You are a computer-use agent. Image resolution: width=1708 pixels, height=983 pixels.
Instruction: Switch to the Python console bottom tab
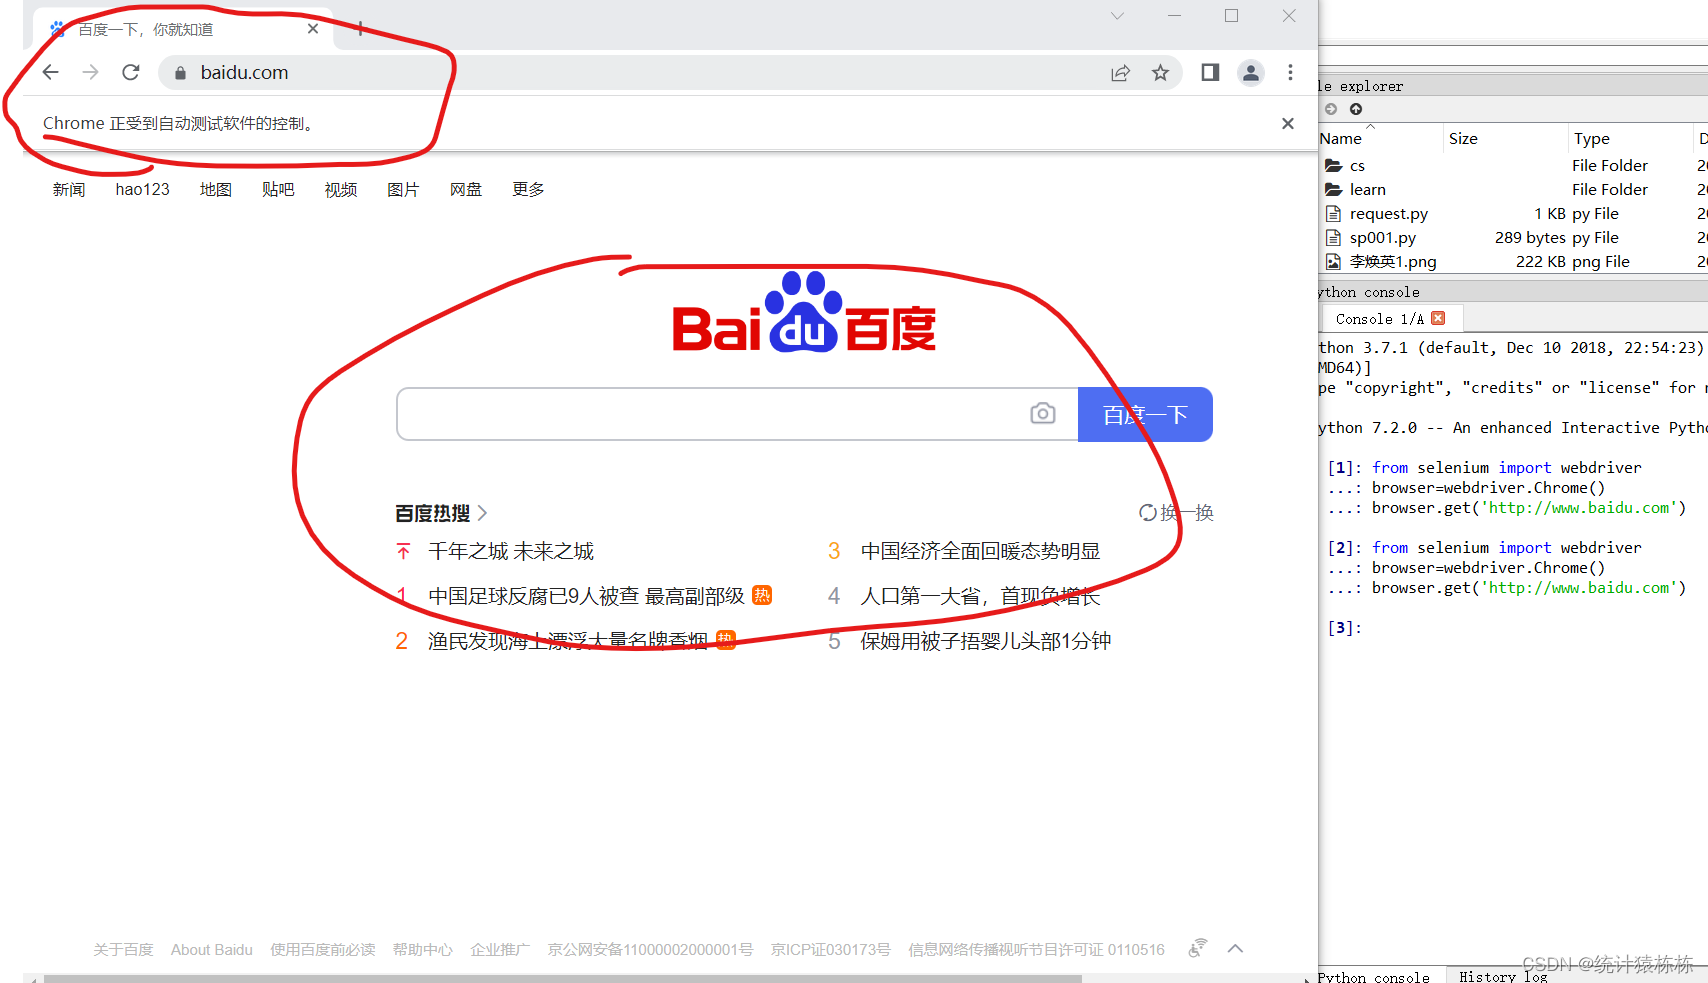coord(1375,976)
